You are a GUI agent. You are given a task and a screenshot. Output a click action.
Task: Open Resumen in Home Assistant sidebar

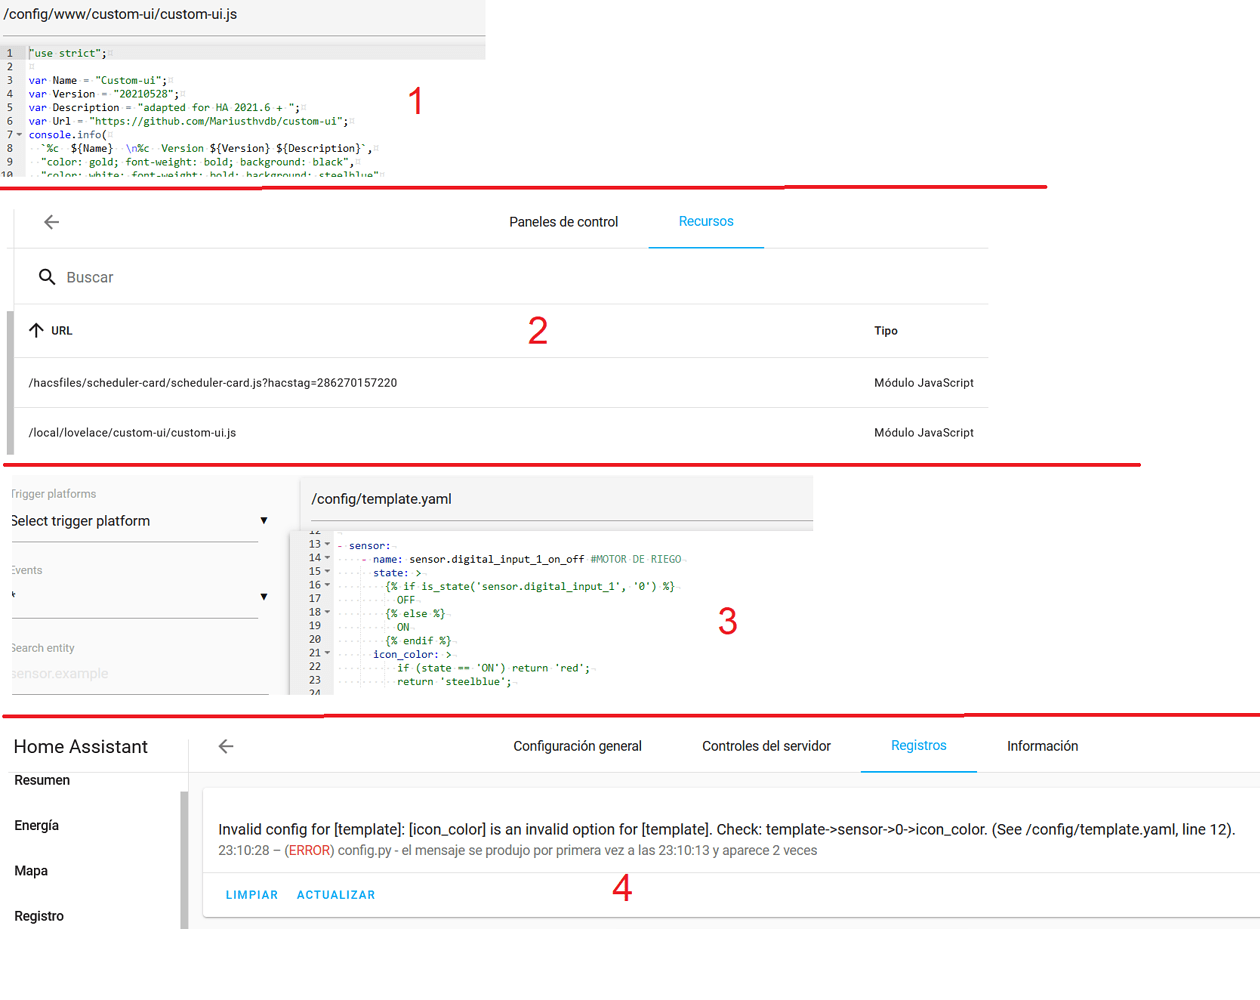click(x=42, y=780)
